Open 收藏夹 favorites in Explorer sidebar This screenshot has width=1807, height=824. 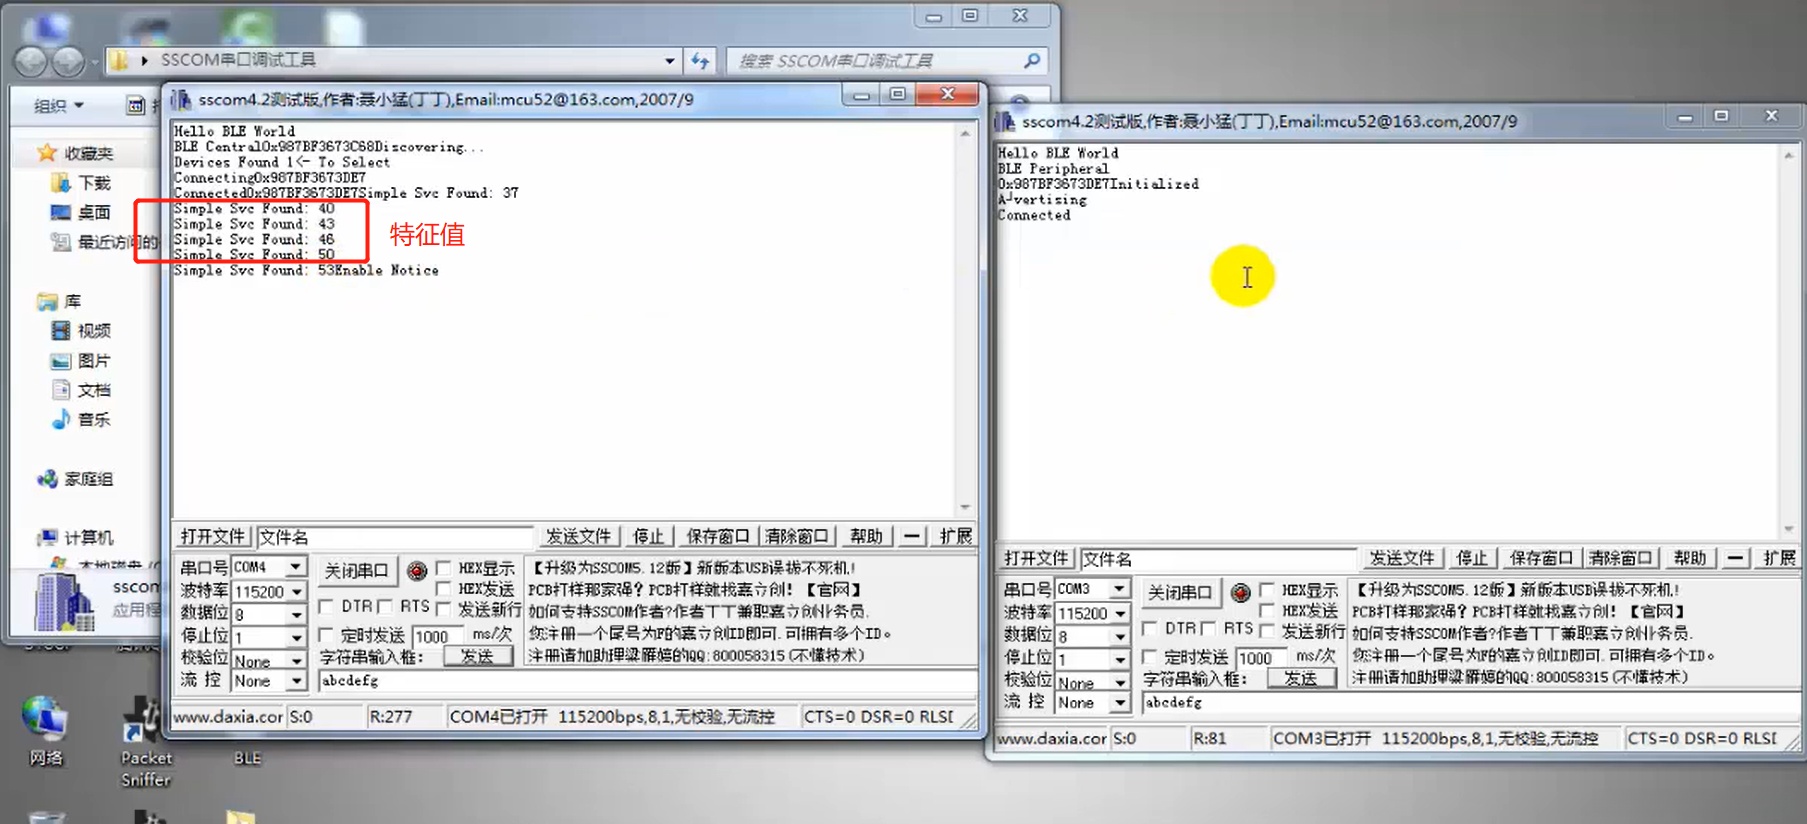click(76, 153)
